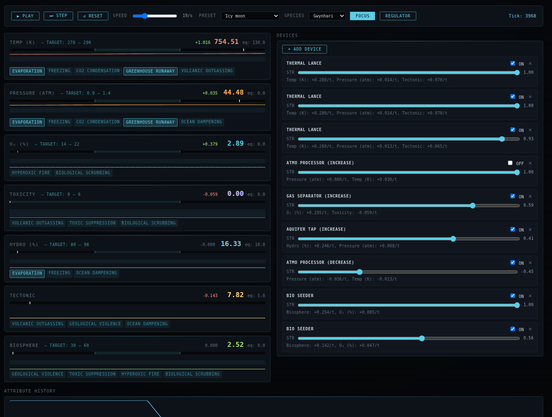This screenshot has height=417, width=552.
Task: Click Volcanic Outgassing tag in the Temp panel
Action: click(x=207, y=71)
